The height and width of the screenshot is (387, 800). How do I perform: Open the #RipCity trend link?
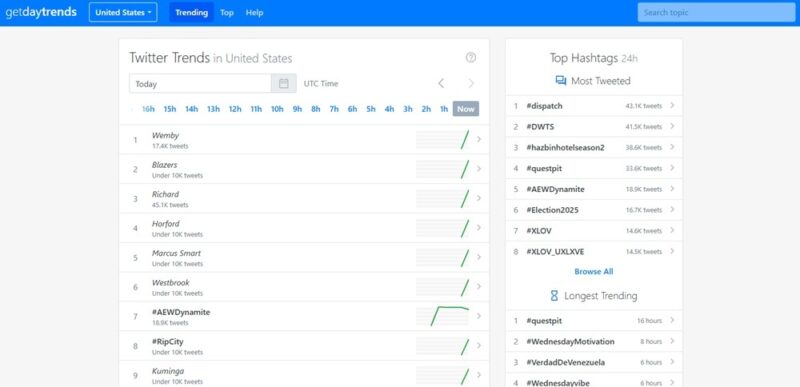167,342
